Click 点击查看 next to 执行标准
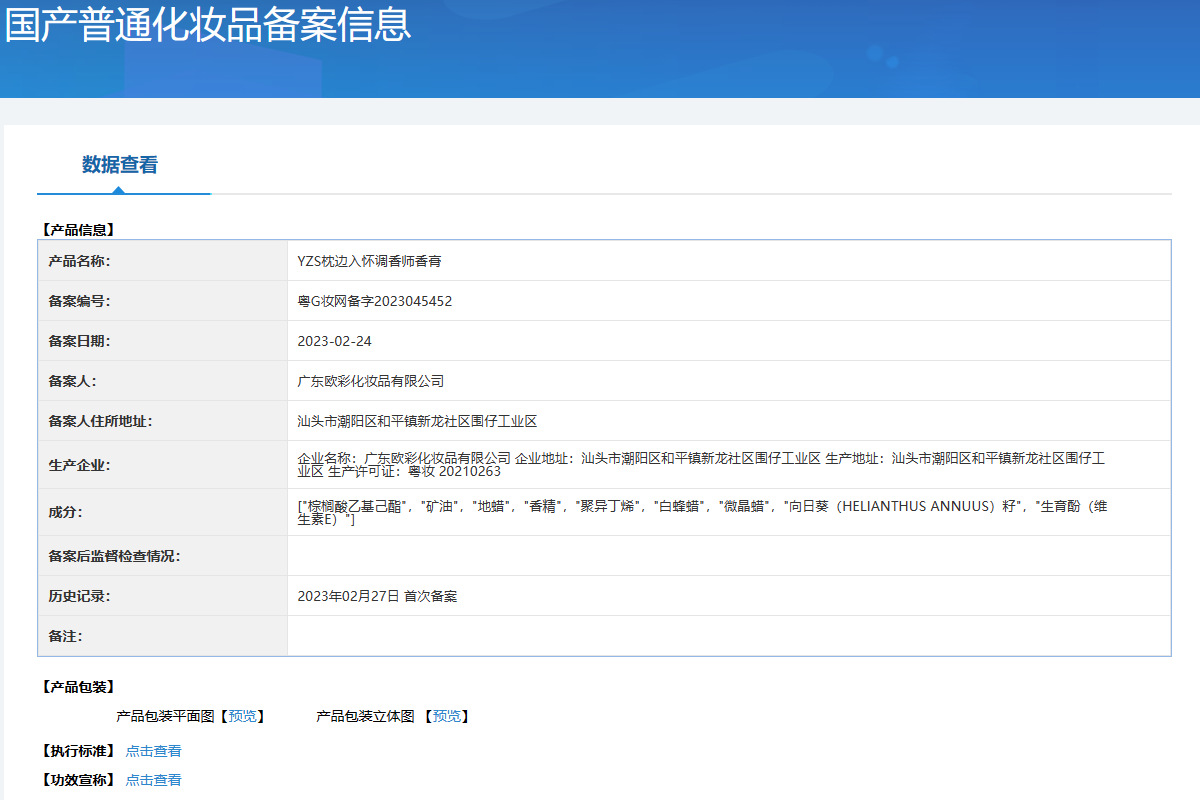The image size is (1200, 800). click(x=153, y=751)
